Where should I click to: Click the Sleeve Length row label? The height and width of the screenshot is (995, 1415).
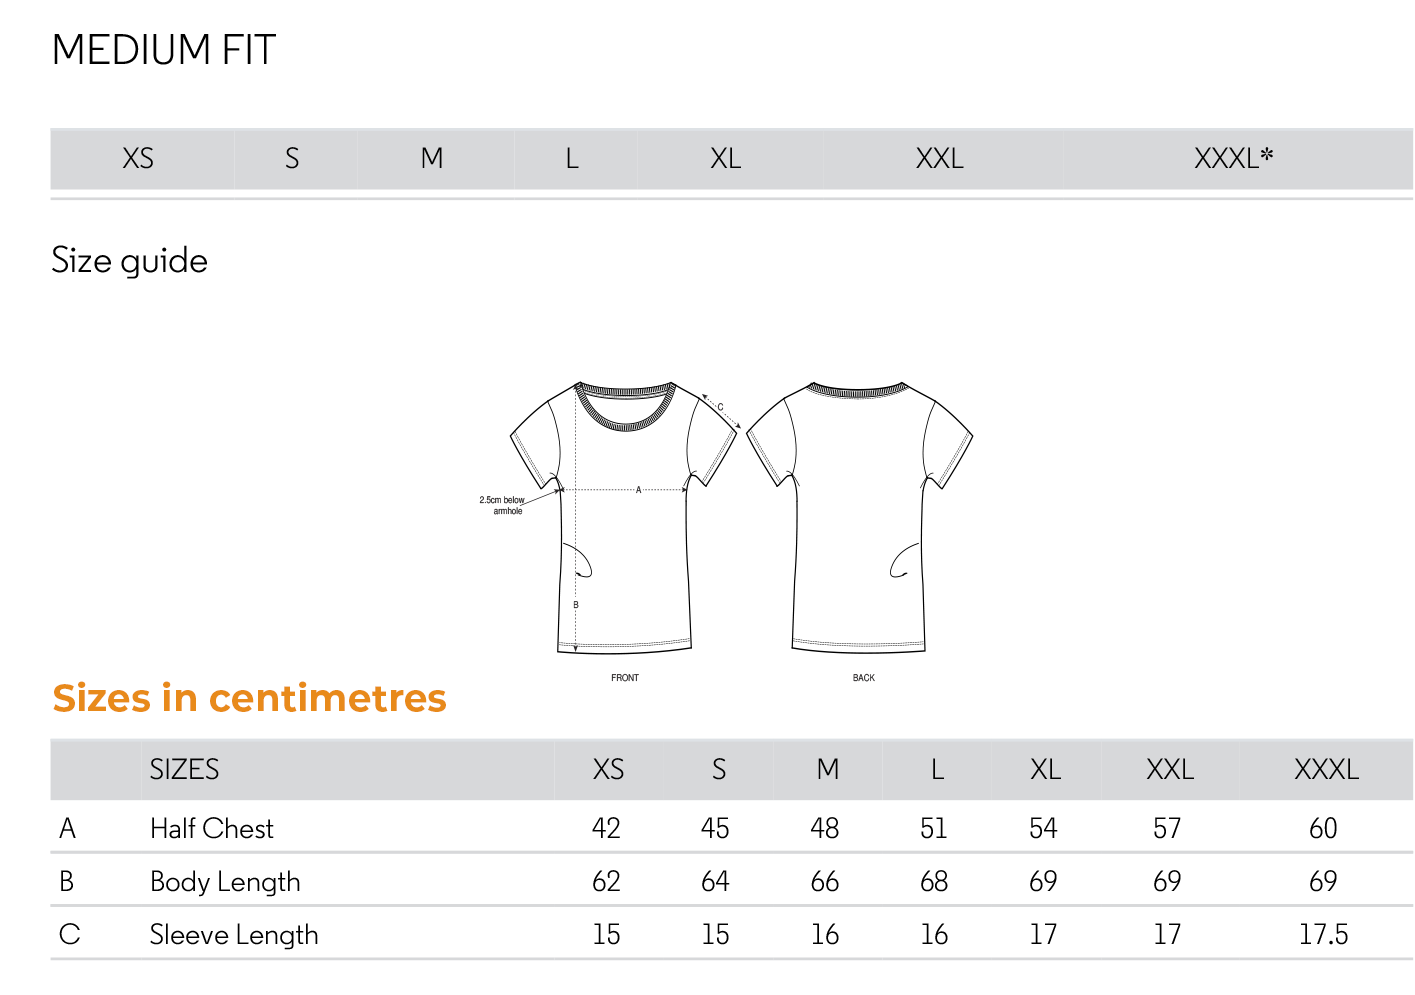234,935
